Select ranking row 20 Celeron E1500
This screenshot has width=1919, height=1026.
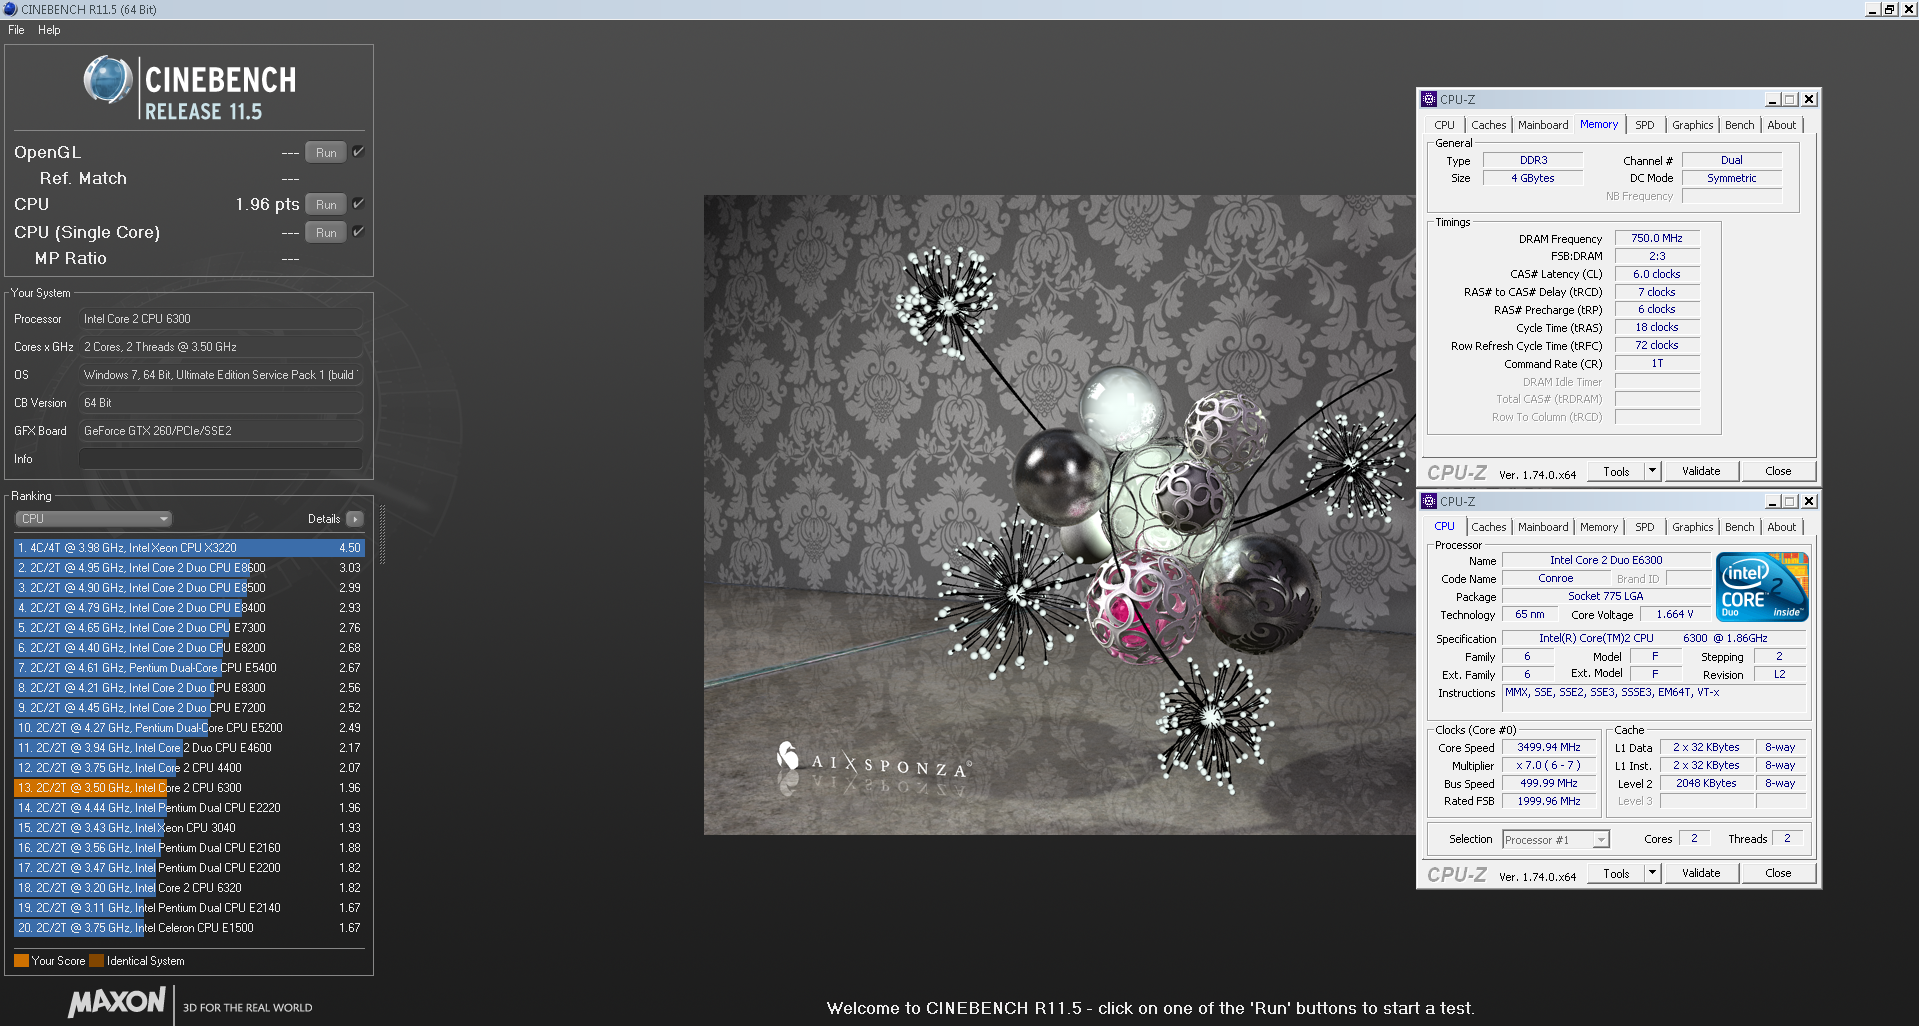click(x=189, y=928)
